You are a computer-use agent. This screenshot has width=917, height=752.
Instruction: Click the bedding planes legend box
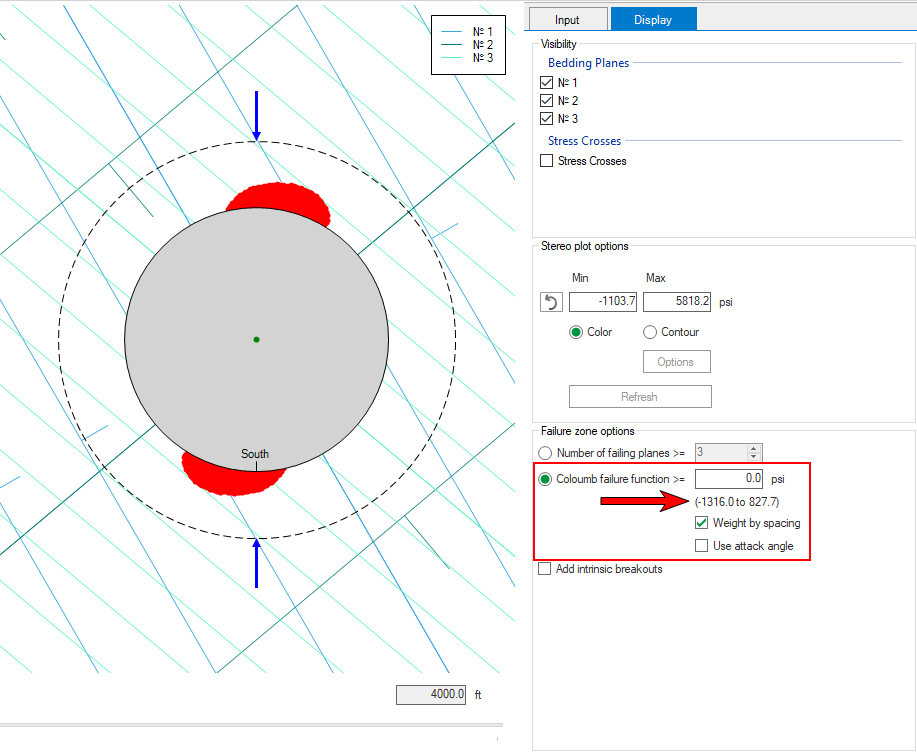point(468,45)
